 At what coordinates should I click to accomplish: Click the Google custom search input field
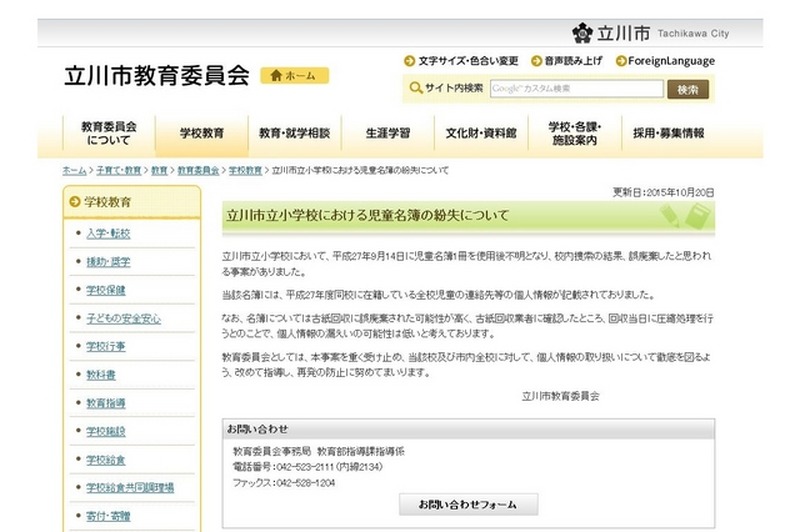576,89
